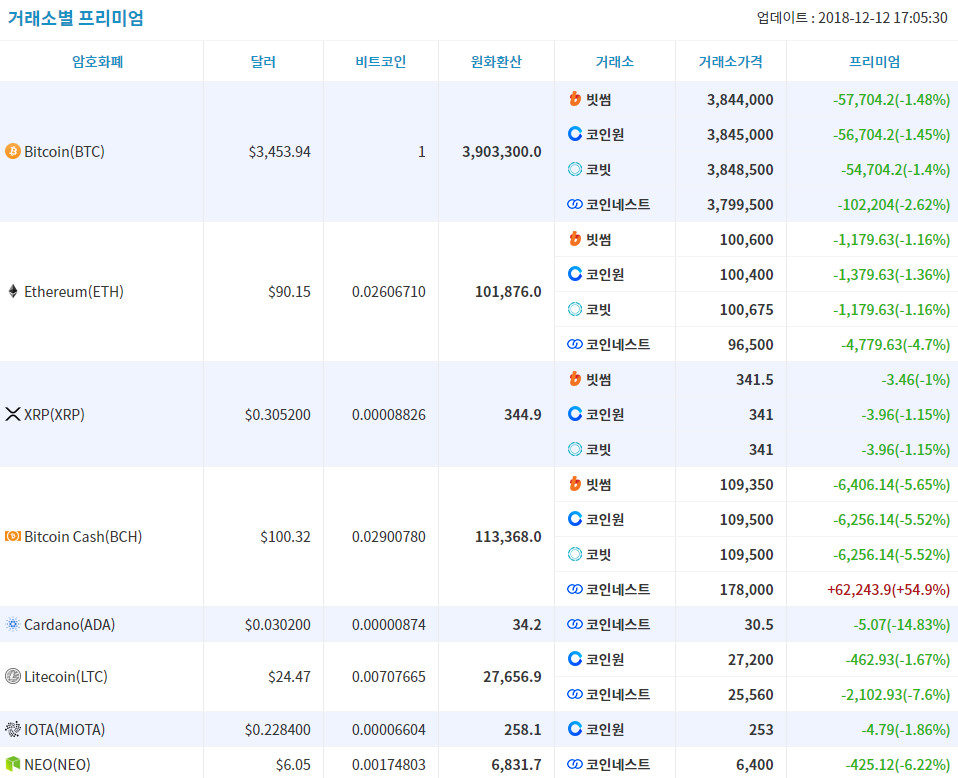Click the NEO coin icon
The width and height of the screenshot is (958, 778).
(x=13, y=763)
